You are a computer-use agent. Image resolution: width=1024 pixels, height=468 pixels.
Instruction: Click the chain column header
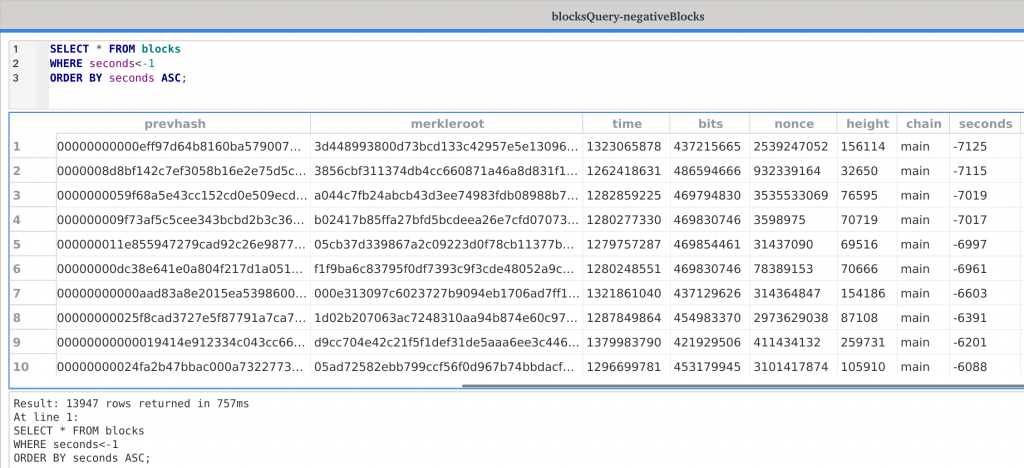coord(923,124)
